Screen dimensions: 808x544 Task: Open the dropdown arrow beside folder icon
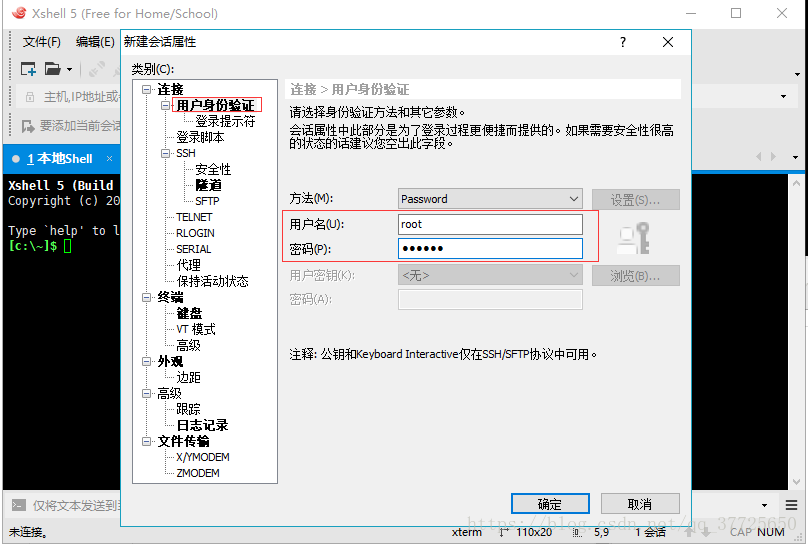pos(69,70)
